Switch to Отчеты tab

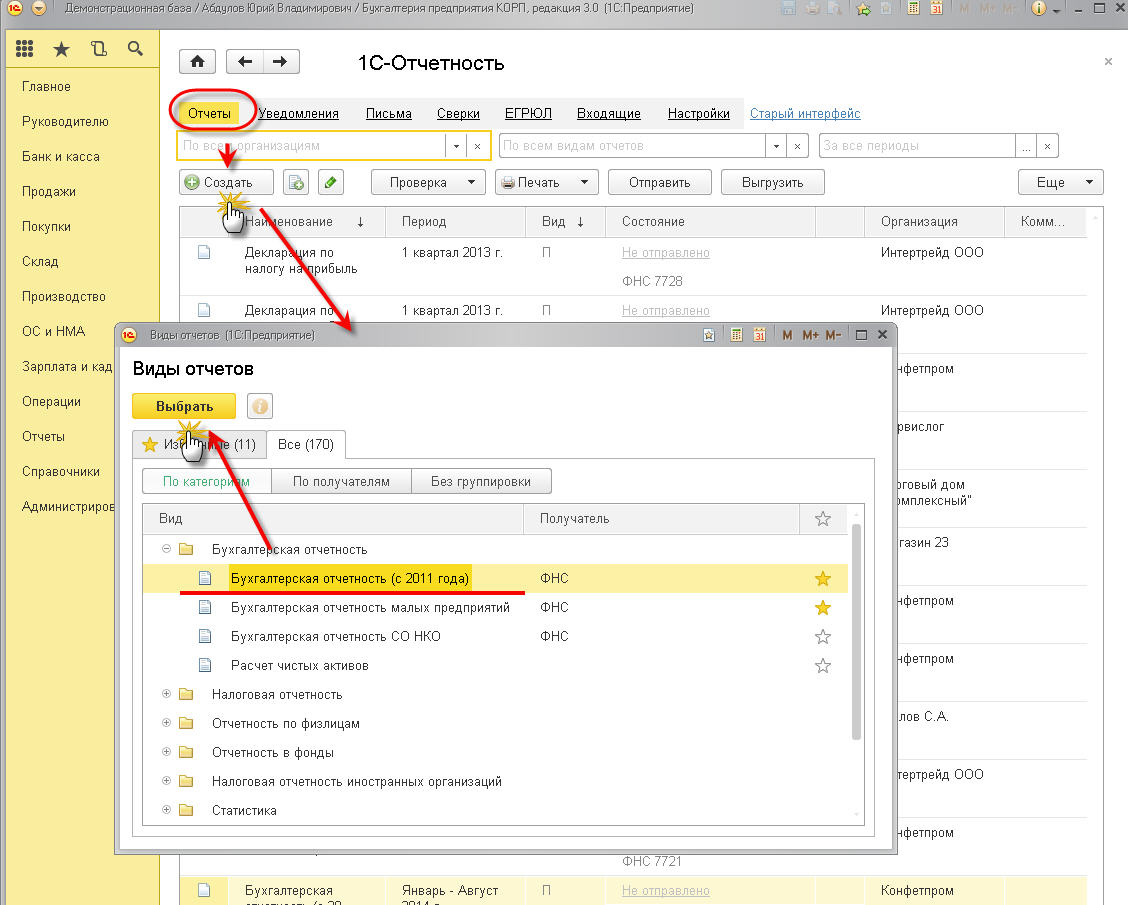point(209,113)
